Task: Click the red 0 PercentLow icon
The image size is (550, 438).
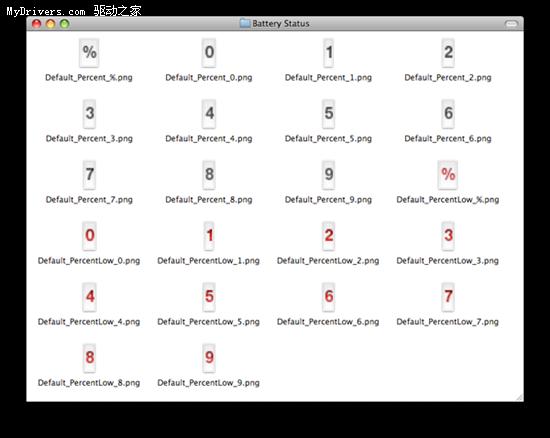Action: 89,236
